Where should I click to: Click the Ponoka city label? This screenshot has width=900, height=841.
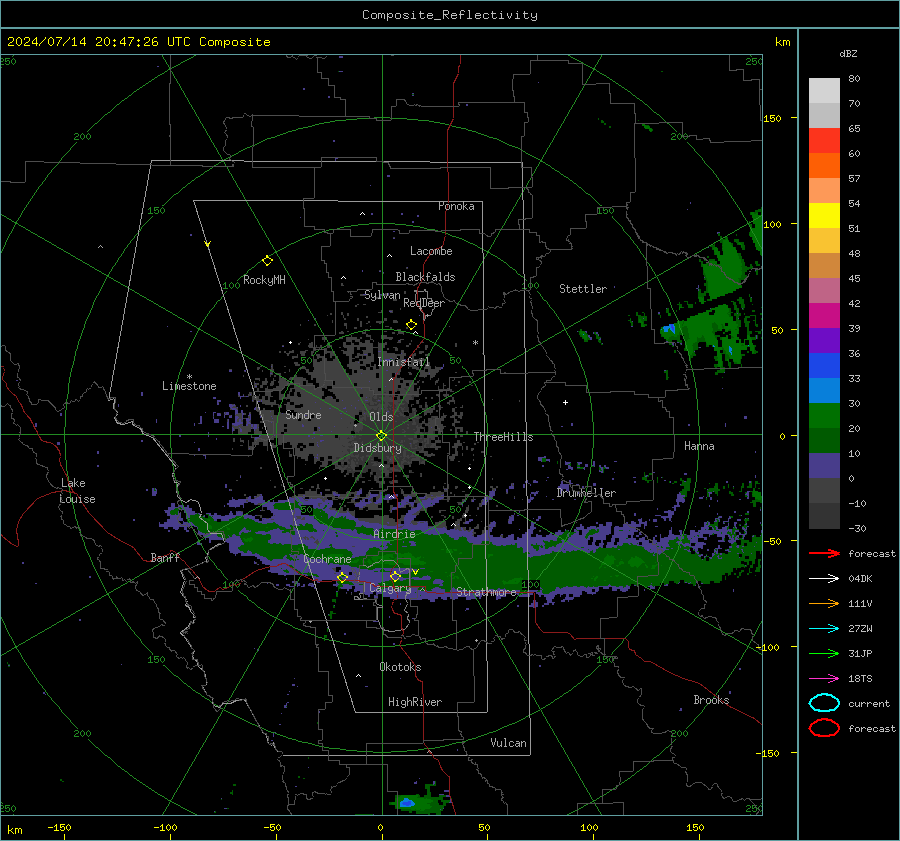(456, 206)
